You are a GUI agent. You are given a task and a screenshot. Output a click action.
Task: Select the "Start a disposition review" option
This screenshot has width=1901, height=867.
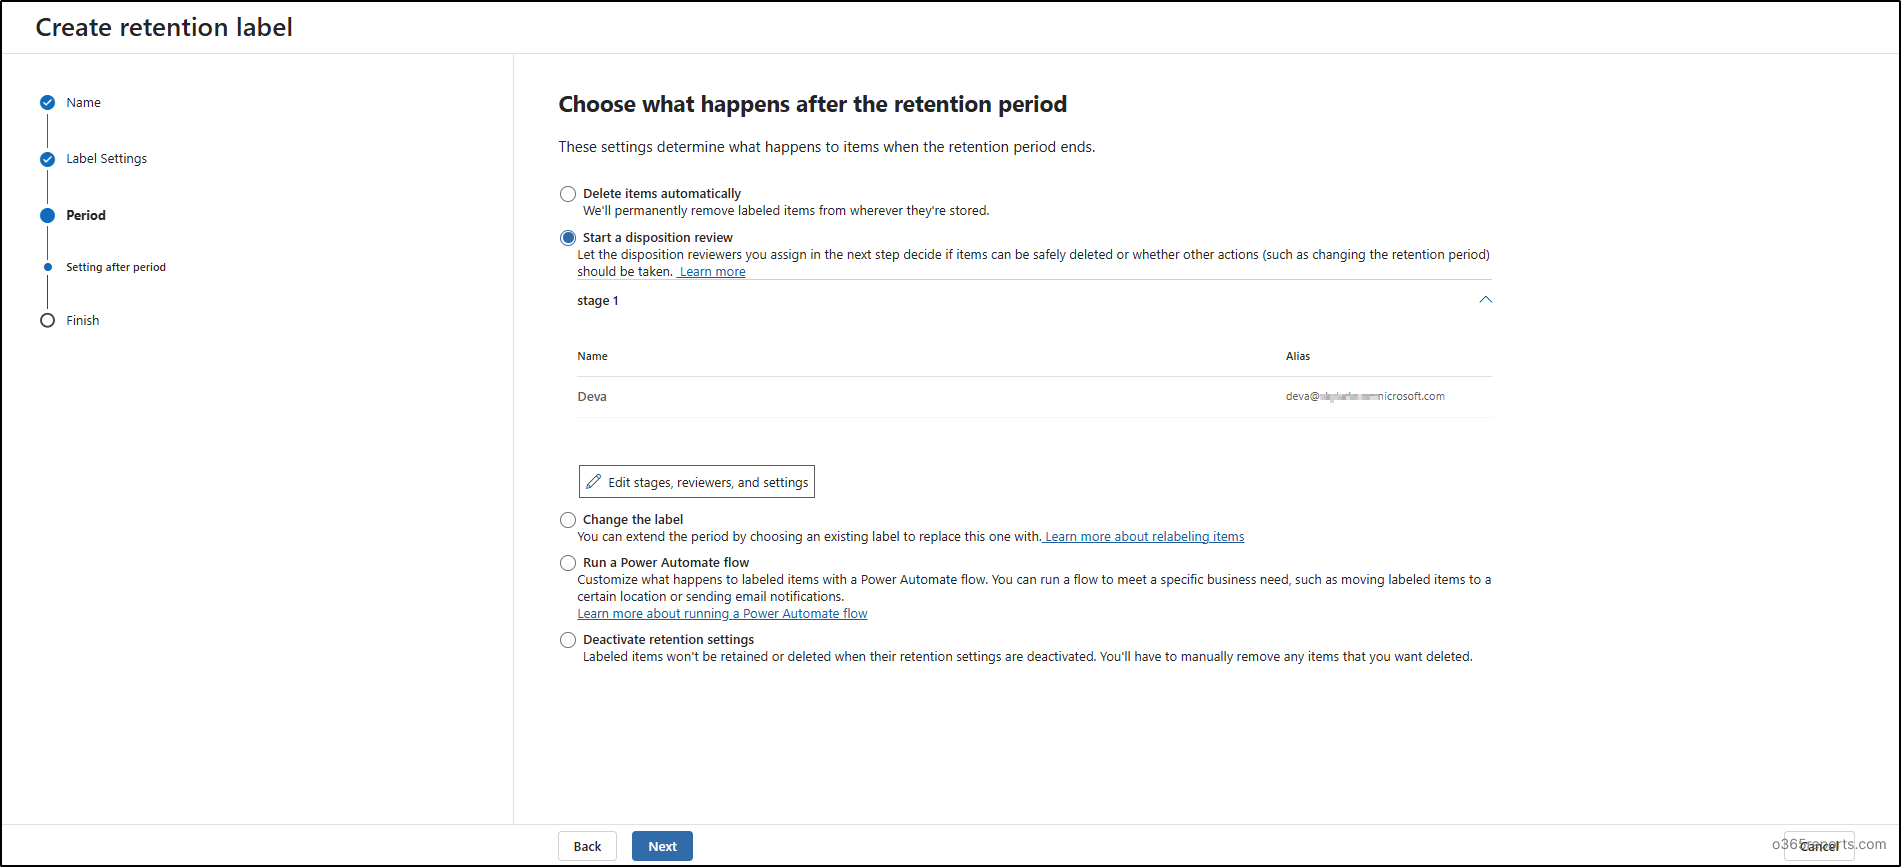coord(568,237)
